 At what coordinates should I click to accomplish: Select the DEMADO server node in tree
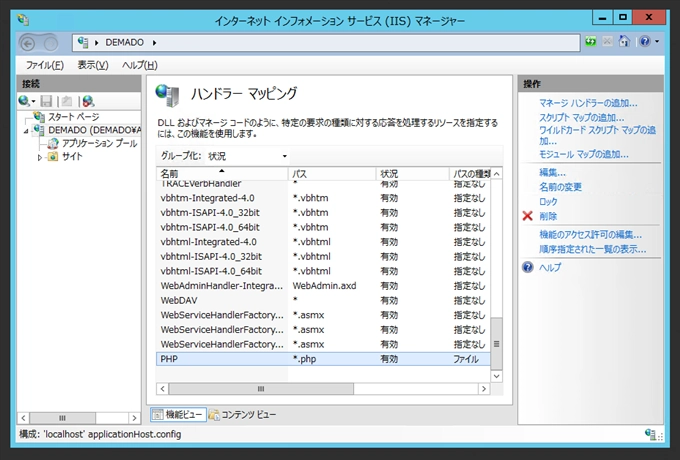tap(95, 130)
